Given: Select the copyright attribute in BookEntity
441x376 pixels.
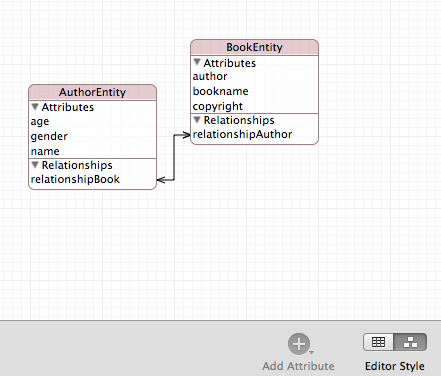Looking at the screenshot, I should pos(218,107).
